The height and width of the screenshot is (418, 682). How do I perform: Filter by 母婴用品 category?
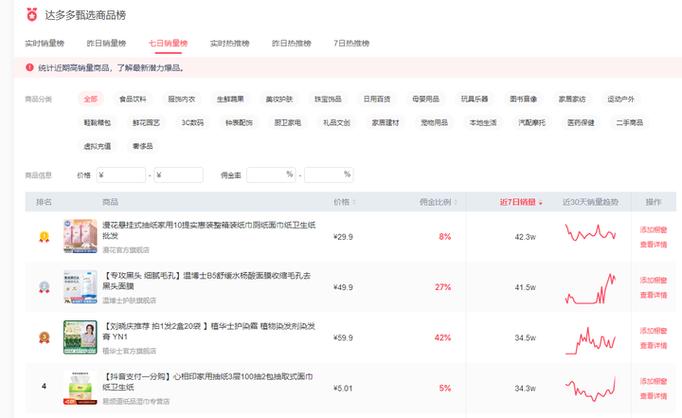(425, 99)
